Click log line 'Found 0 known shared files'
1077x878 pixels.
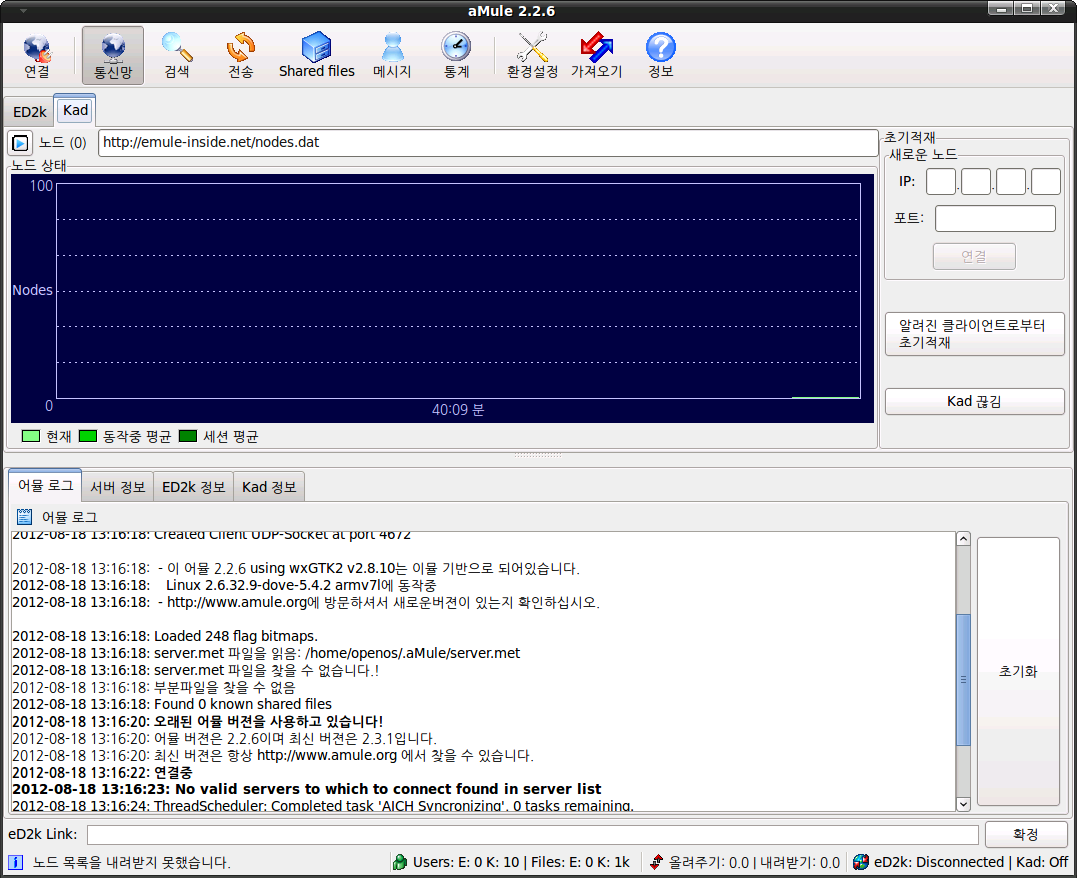tap(172, 704)
